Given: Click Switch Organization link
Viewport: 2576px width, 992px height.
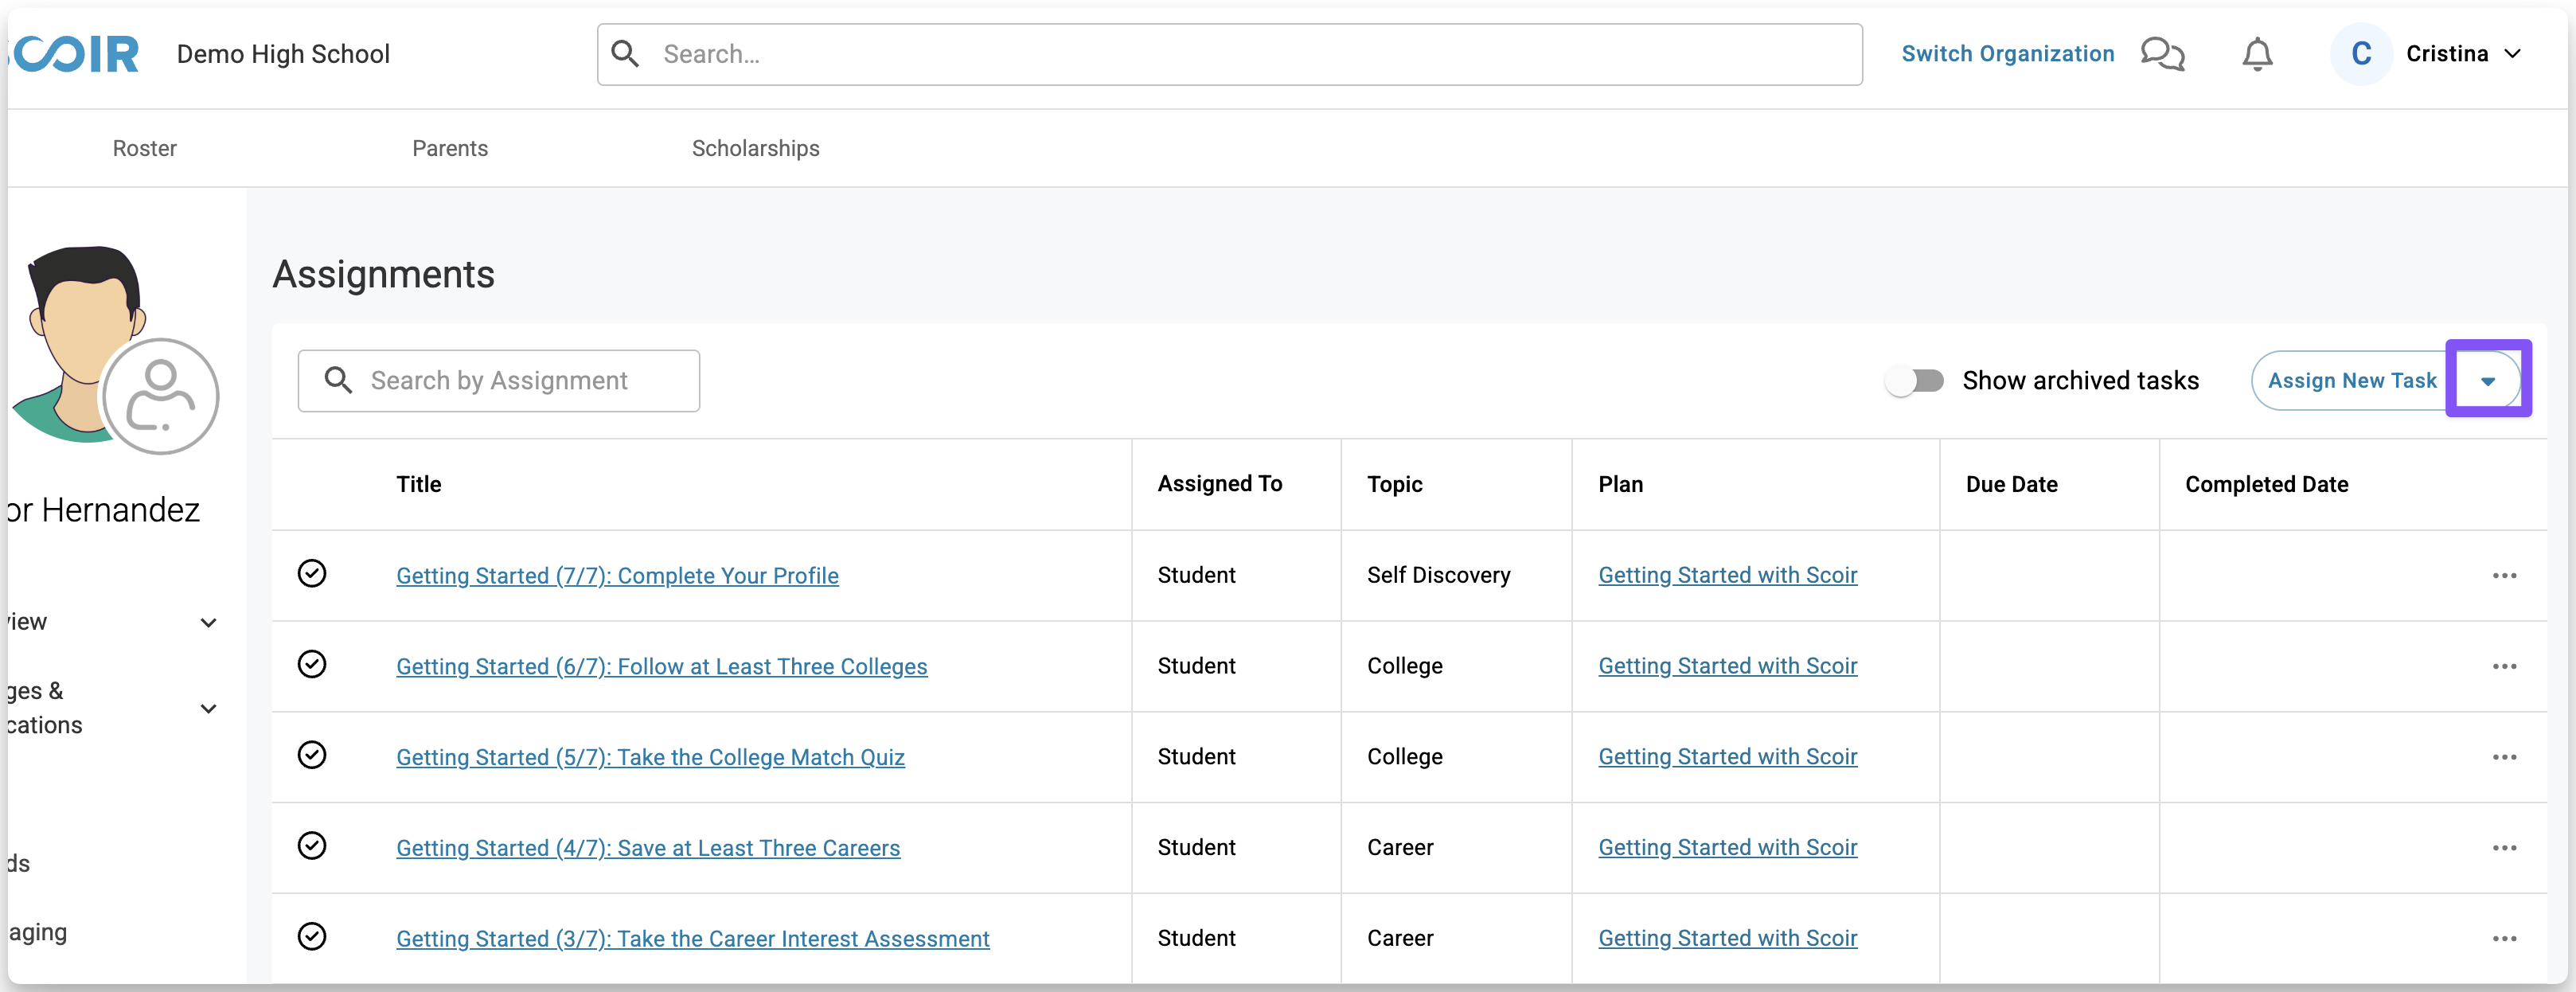Looking at the screenshot, I should coord(2007,54).
